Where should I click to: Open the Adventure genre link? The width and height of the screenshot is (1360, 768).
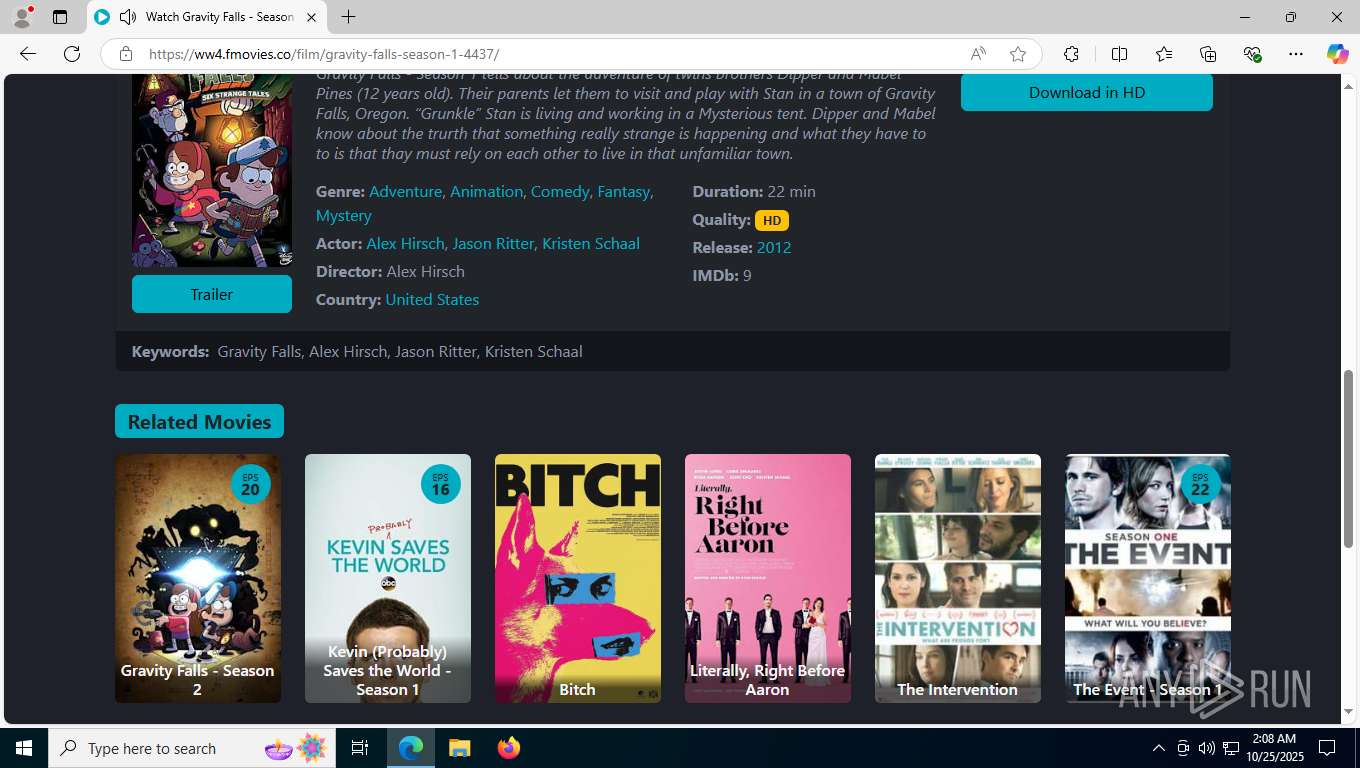(405, 191)
